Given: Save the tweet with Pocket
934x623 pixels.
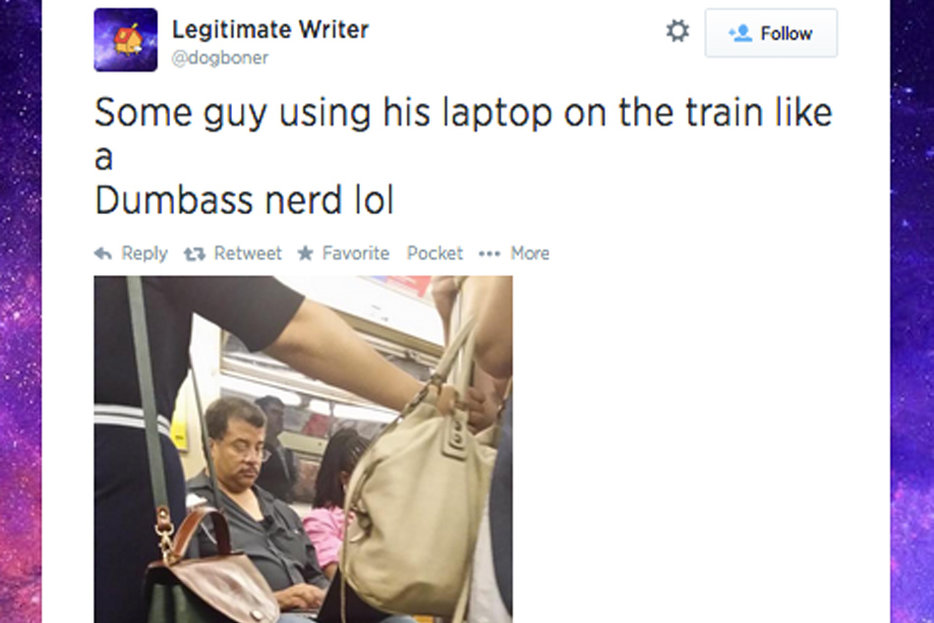Looking at the screenshot, I should click(435, 253).
